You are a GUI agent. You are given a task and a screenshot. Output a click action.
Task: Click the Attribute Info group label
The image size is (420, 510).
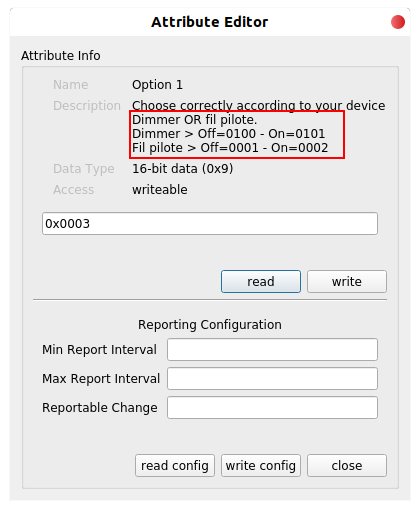[61, 56]
